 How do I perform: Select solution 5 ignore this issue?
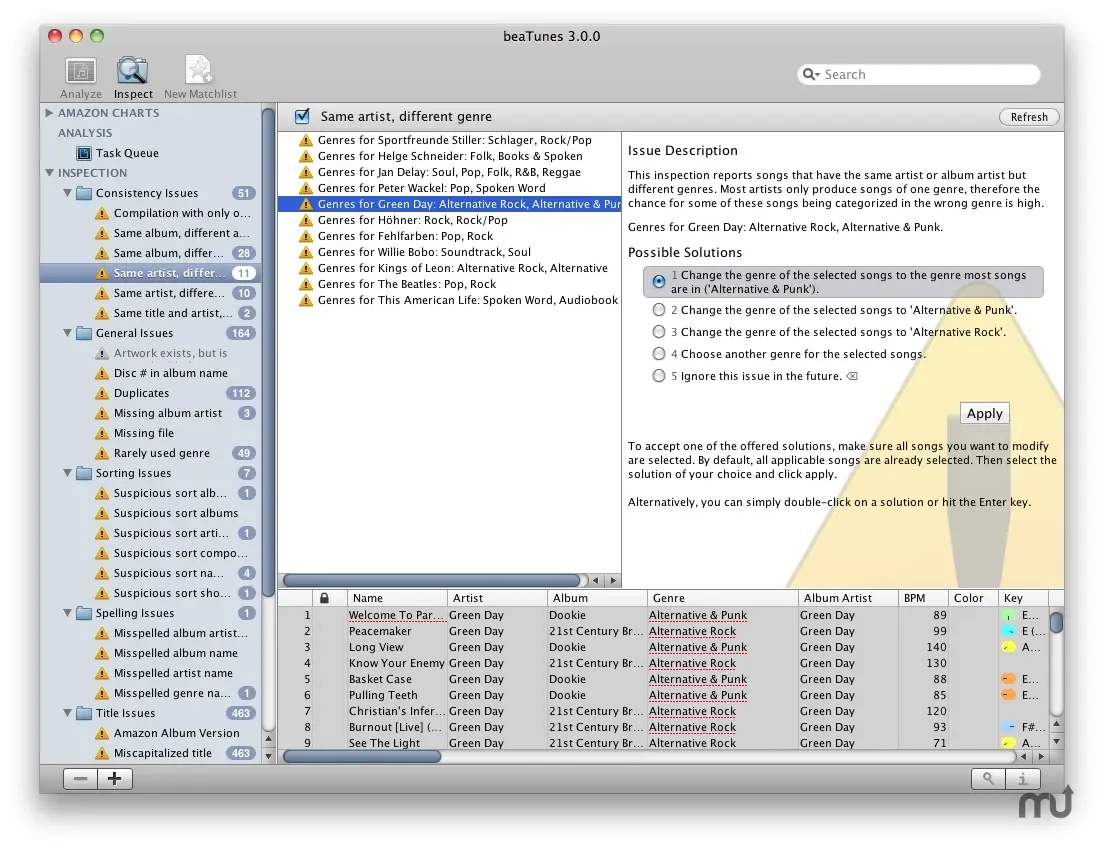[x=658, y=376]
